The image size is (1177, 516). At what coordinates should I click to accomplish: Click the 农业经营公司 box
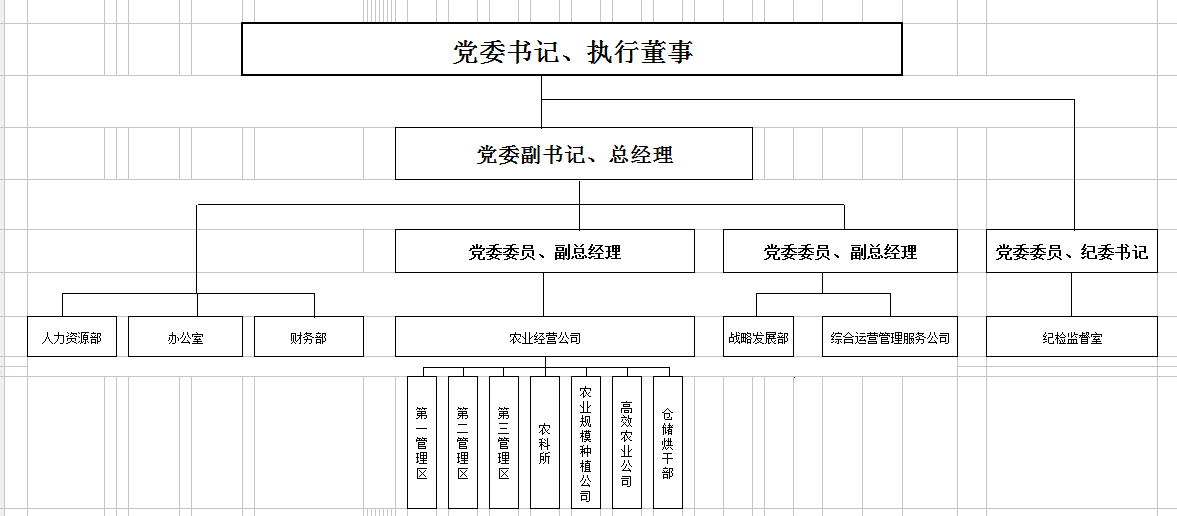pos(545,336)
